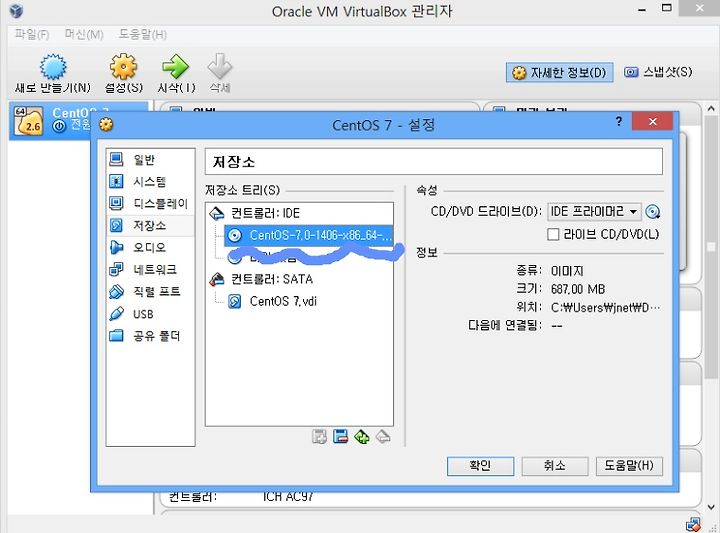Click the add controller icon below storage tree
Viewport: 720px width, 533px height.
tap(362, 436)
